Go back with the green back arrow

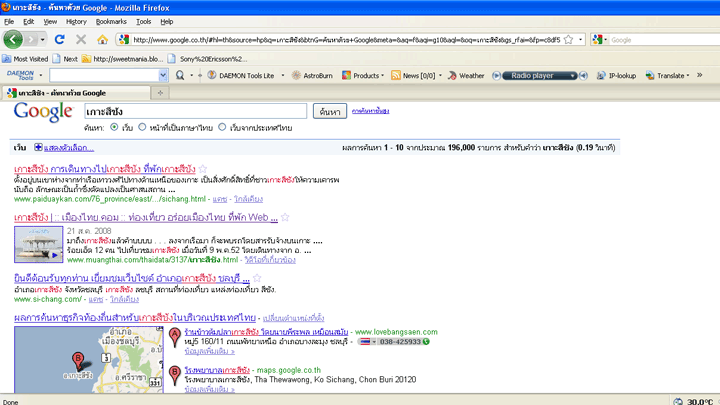(13, 39)
